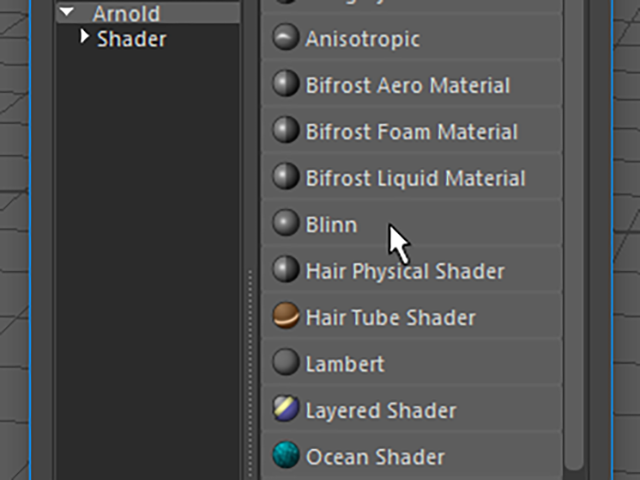Click the teal Ocean Shader icon

tap(286, 455)
